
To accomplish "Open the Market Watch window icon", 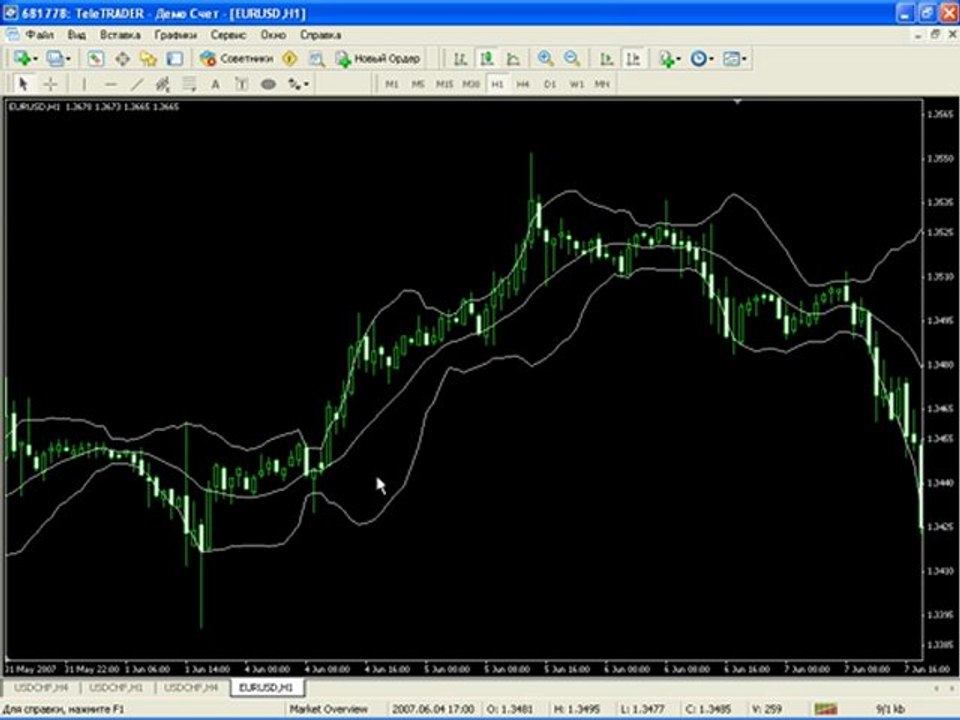I will pyautogui.click(x=95, y=59).
